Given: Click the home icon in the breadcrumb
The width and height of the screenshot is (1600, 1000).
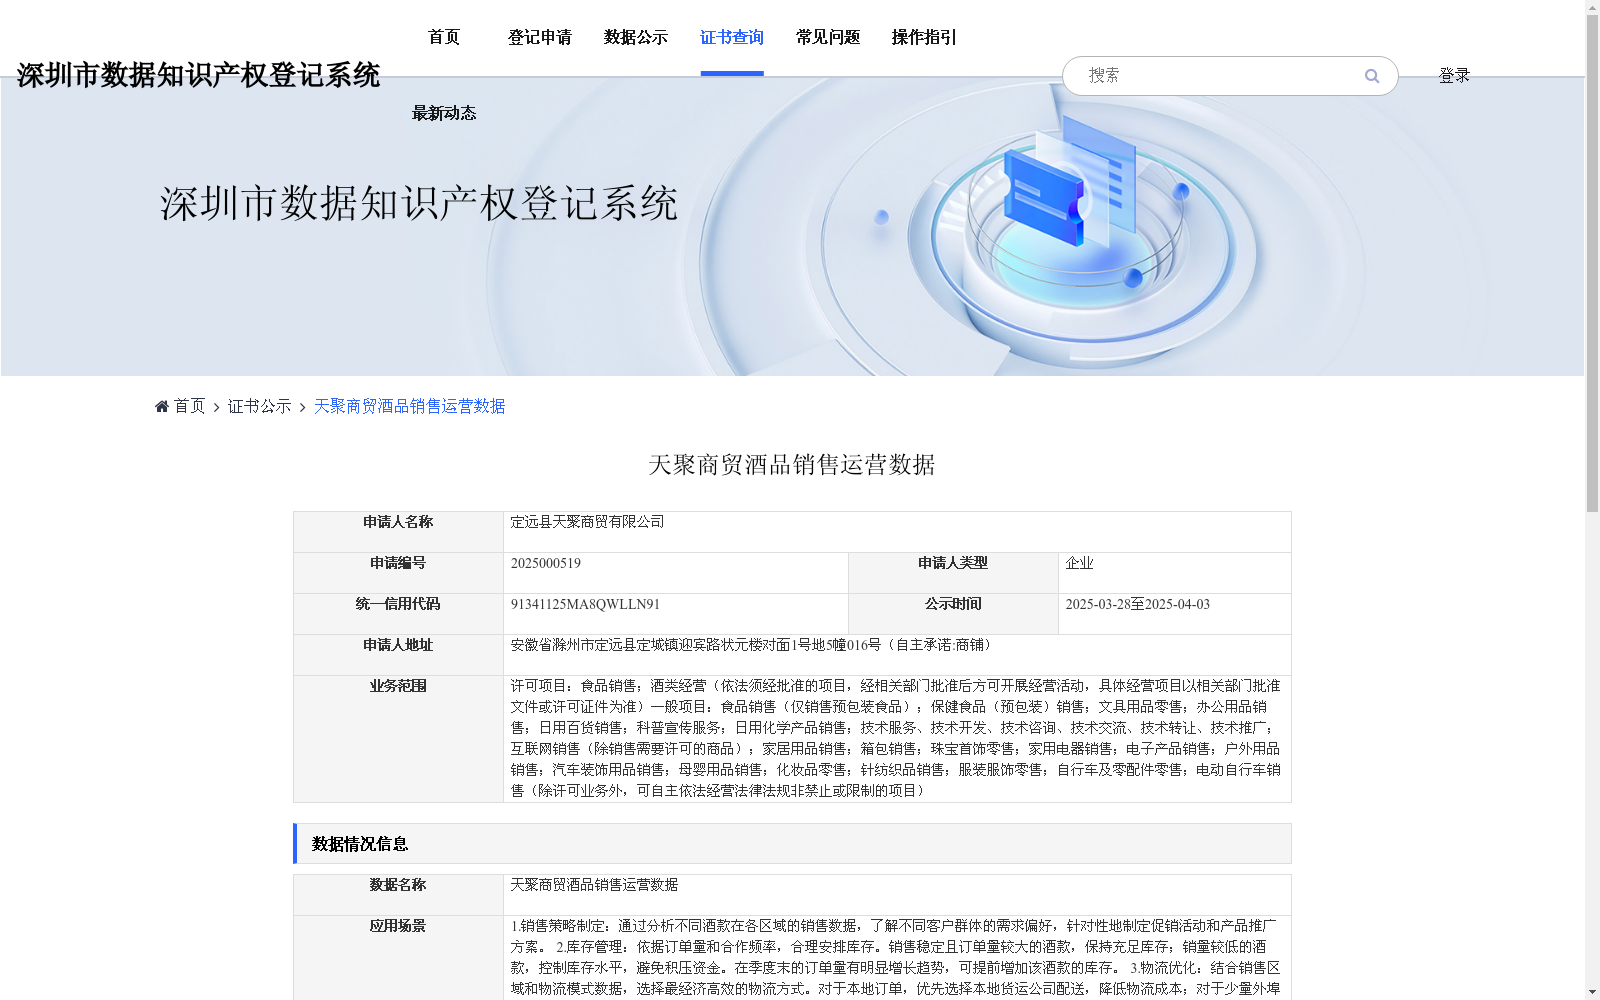Looking at the screenshot, I should [161, 406].
